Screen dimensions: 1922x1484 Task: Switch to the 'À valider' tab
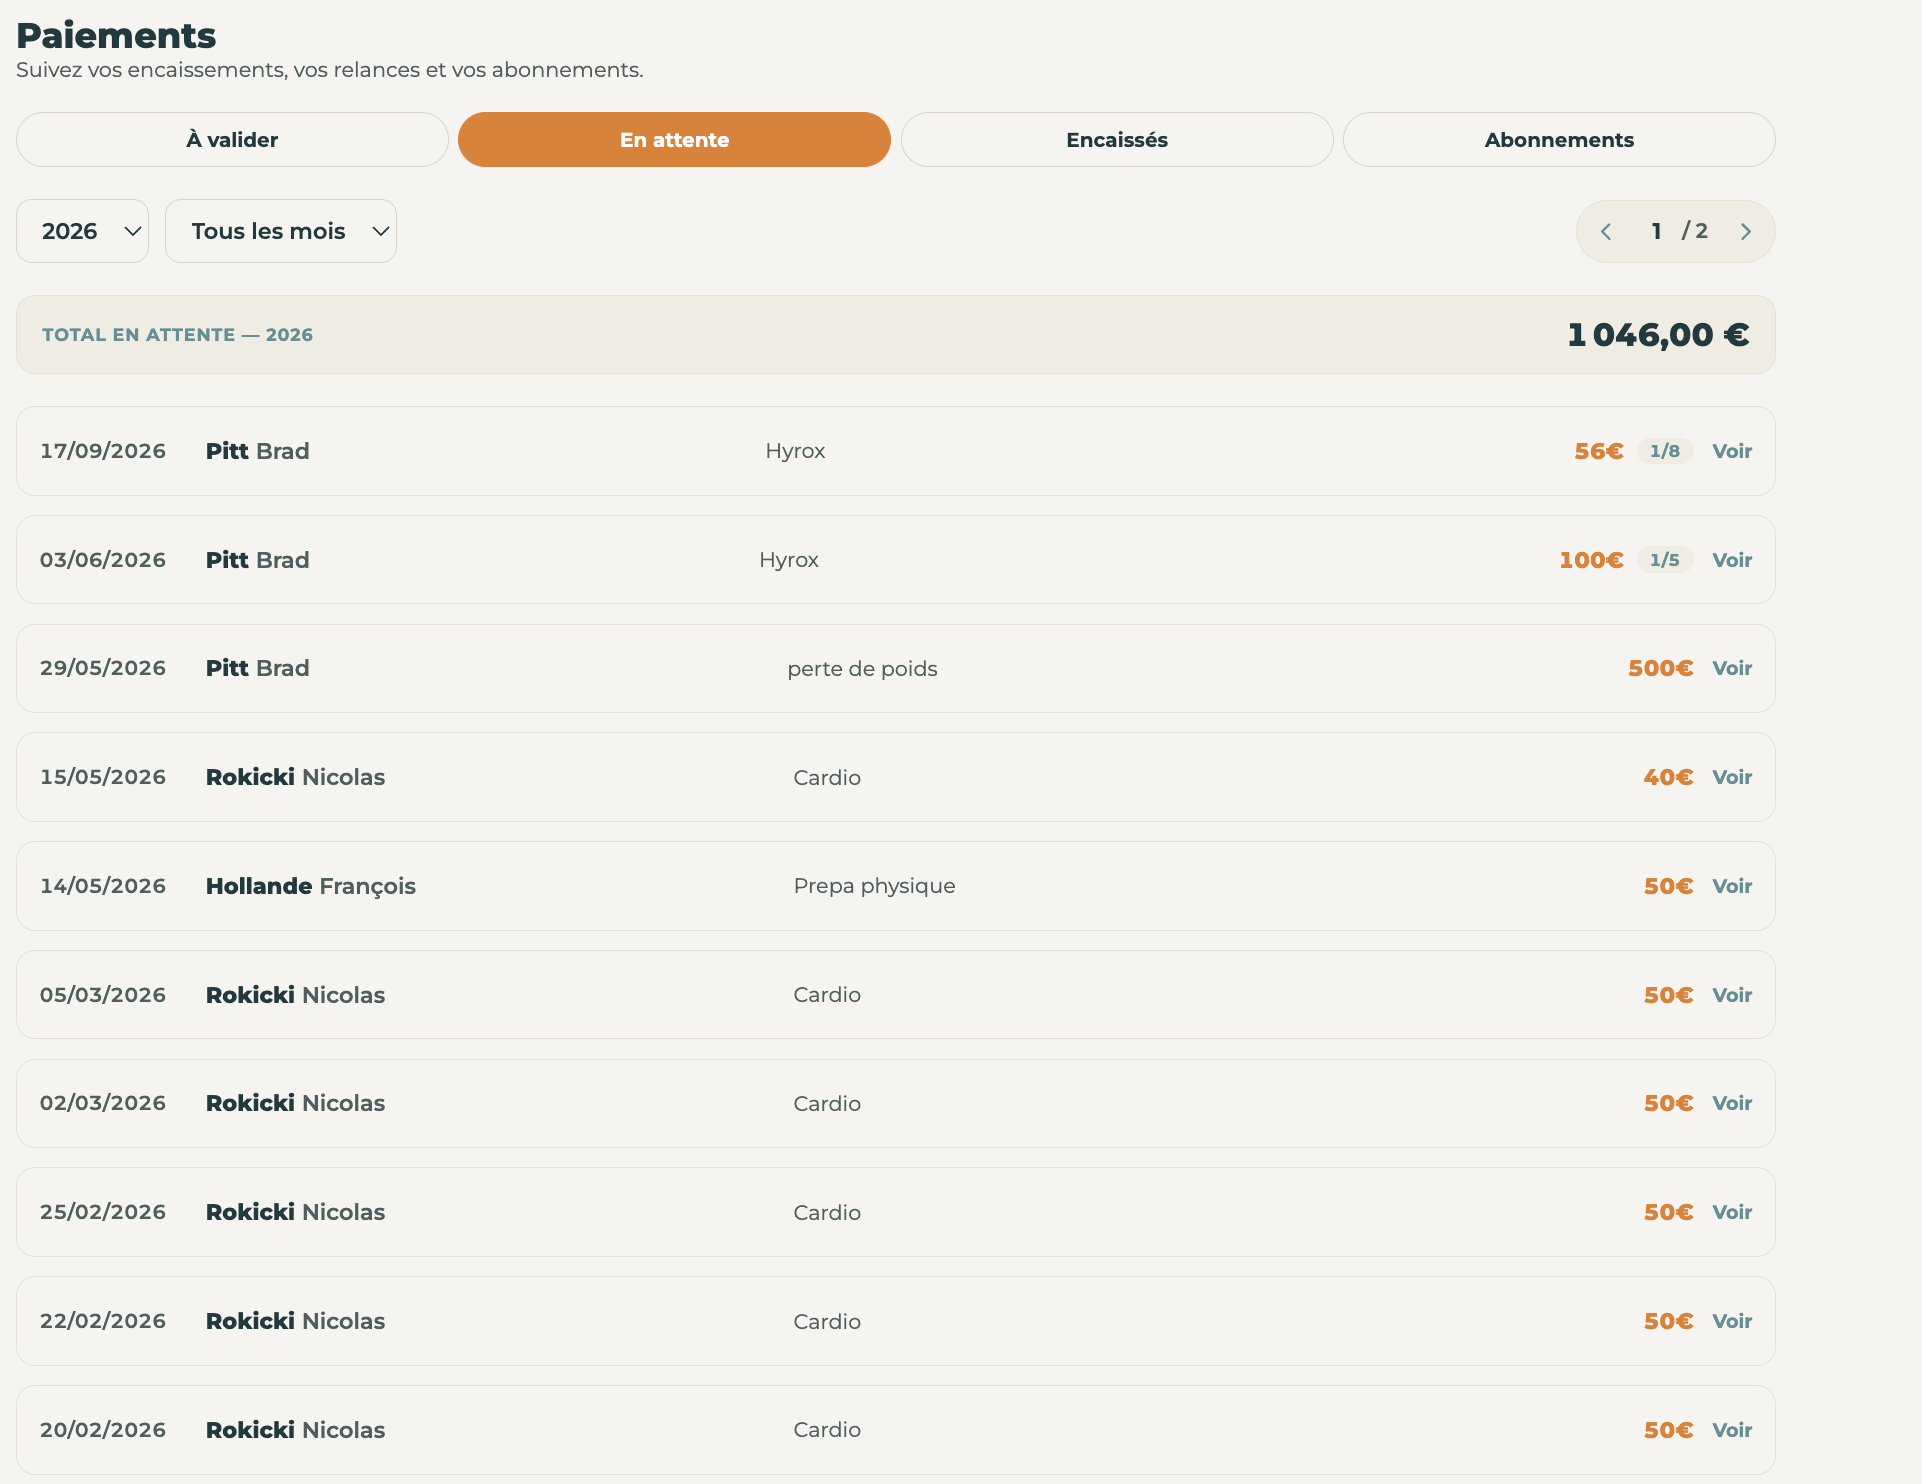click(232, 140)
